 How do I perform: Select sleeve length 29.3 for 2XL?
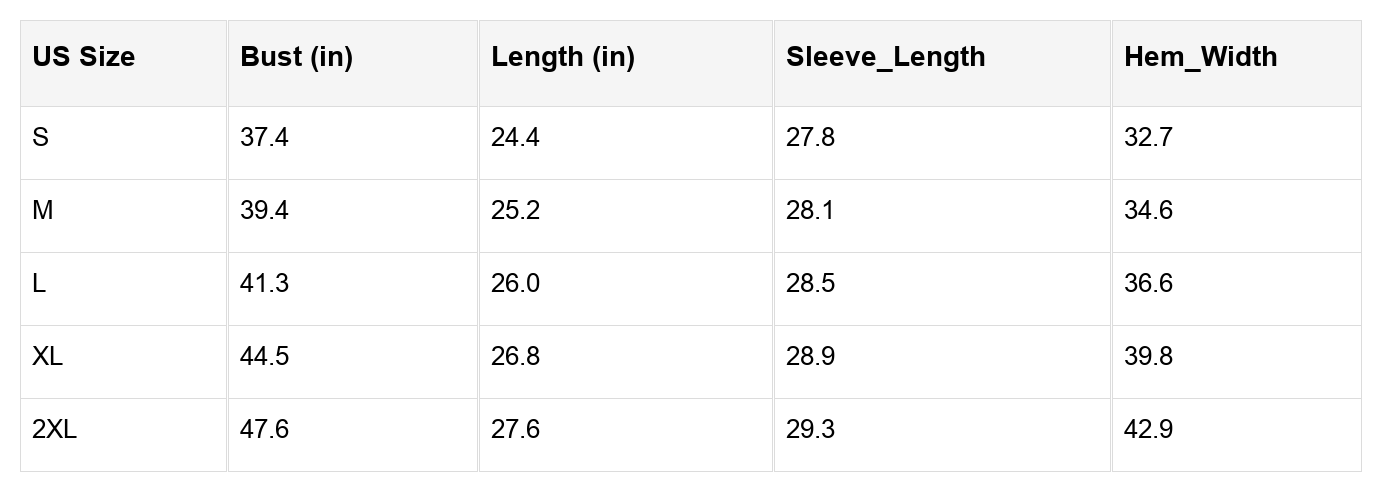pyautogui.click(x=810, y=429)
